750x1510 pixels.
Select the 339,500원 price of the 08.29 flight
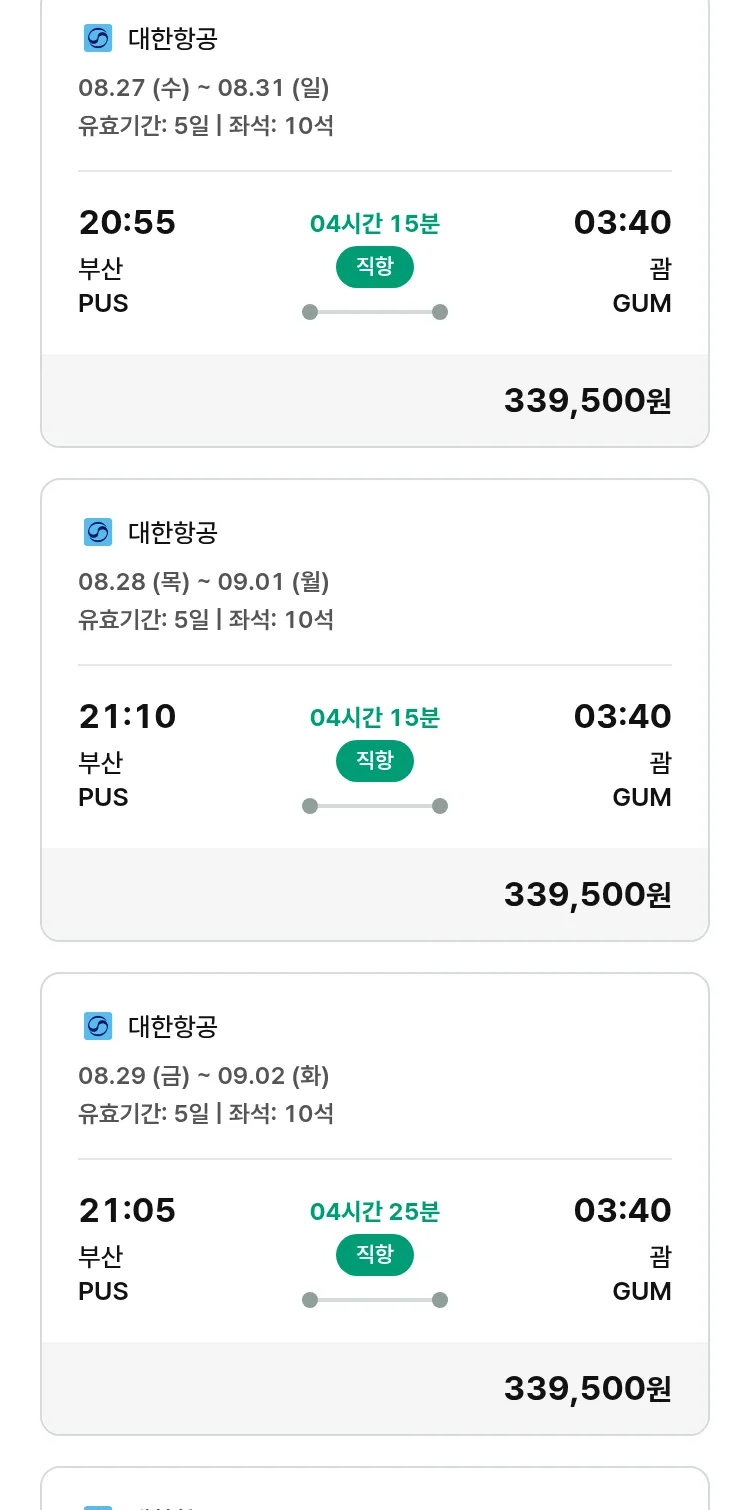(x=587, y=1389)
